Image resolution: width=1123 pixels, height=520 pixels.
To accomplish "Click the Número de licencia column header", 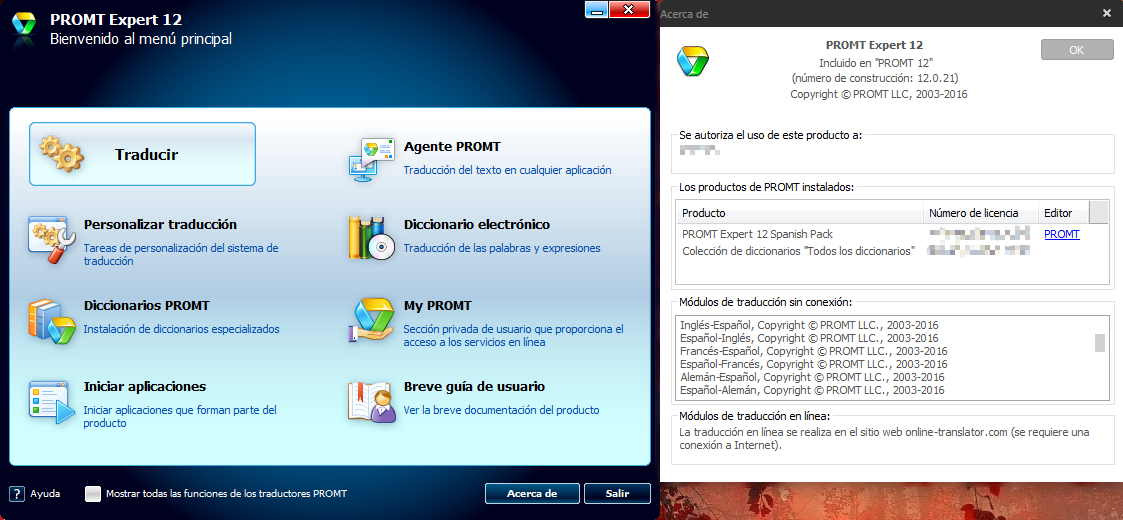I will [980, 213].
